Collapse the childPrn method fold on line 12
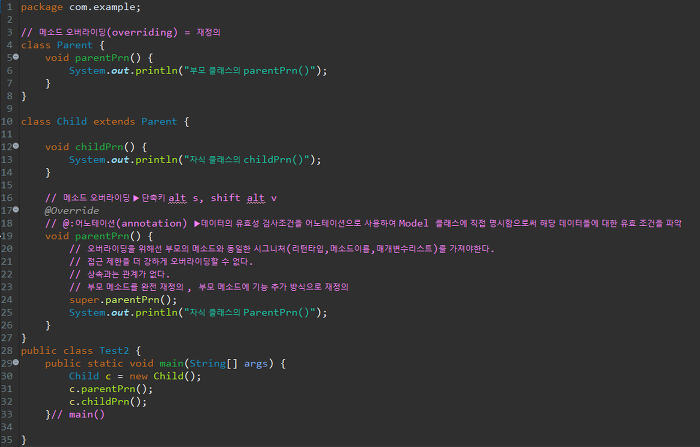Screen dimensions: 700x447 (16, 146)
